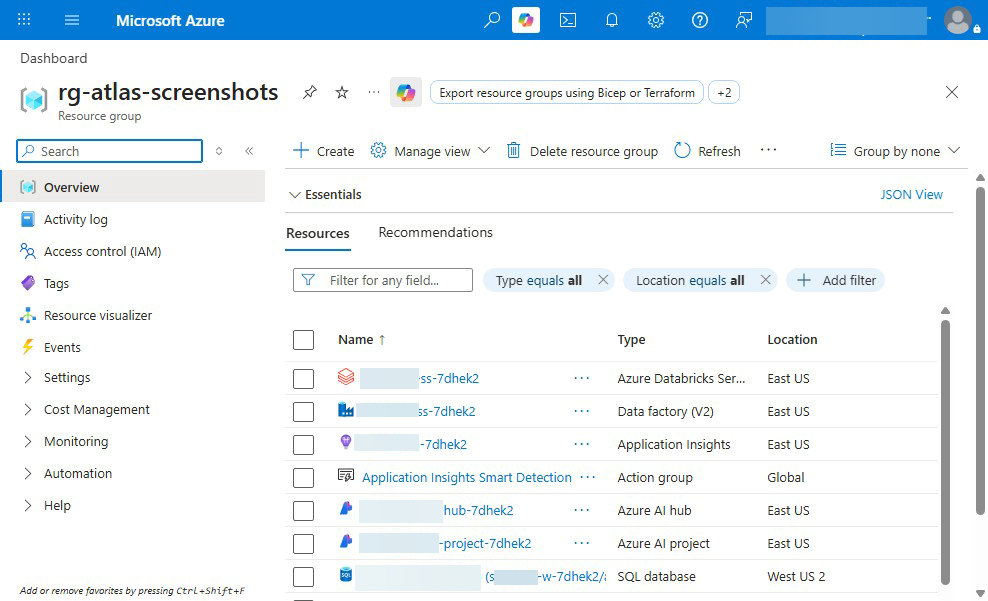Viewport: 988px width, 601px height.
Task: Show the +2 additional Copilot suggestions
Action: point(724,93)
